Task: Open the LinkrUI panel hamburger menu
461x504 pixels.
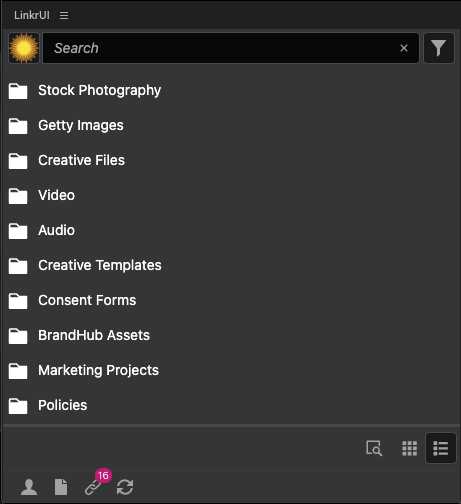Action: coord(64,15)
